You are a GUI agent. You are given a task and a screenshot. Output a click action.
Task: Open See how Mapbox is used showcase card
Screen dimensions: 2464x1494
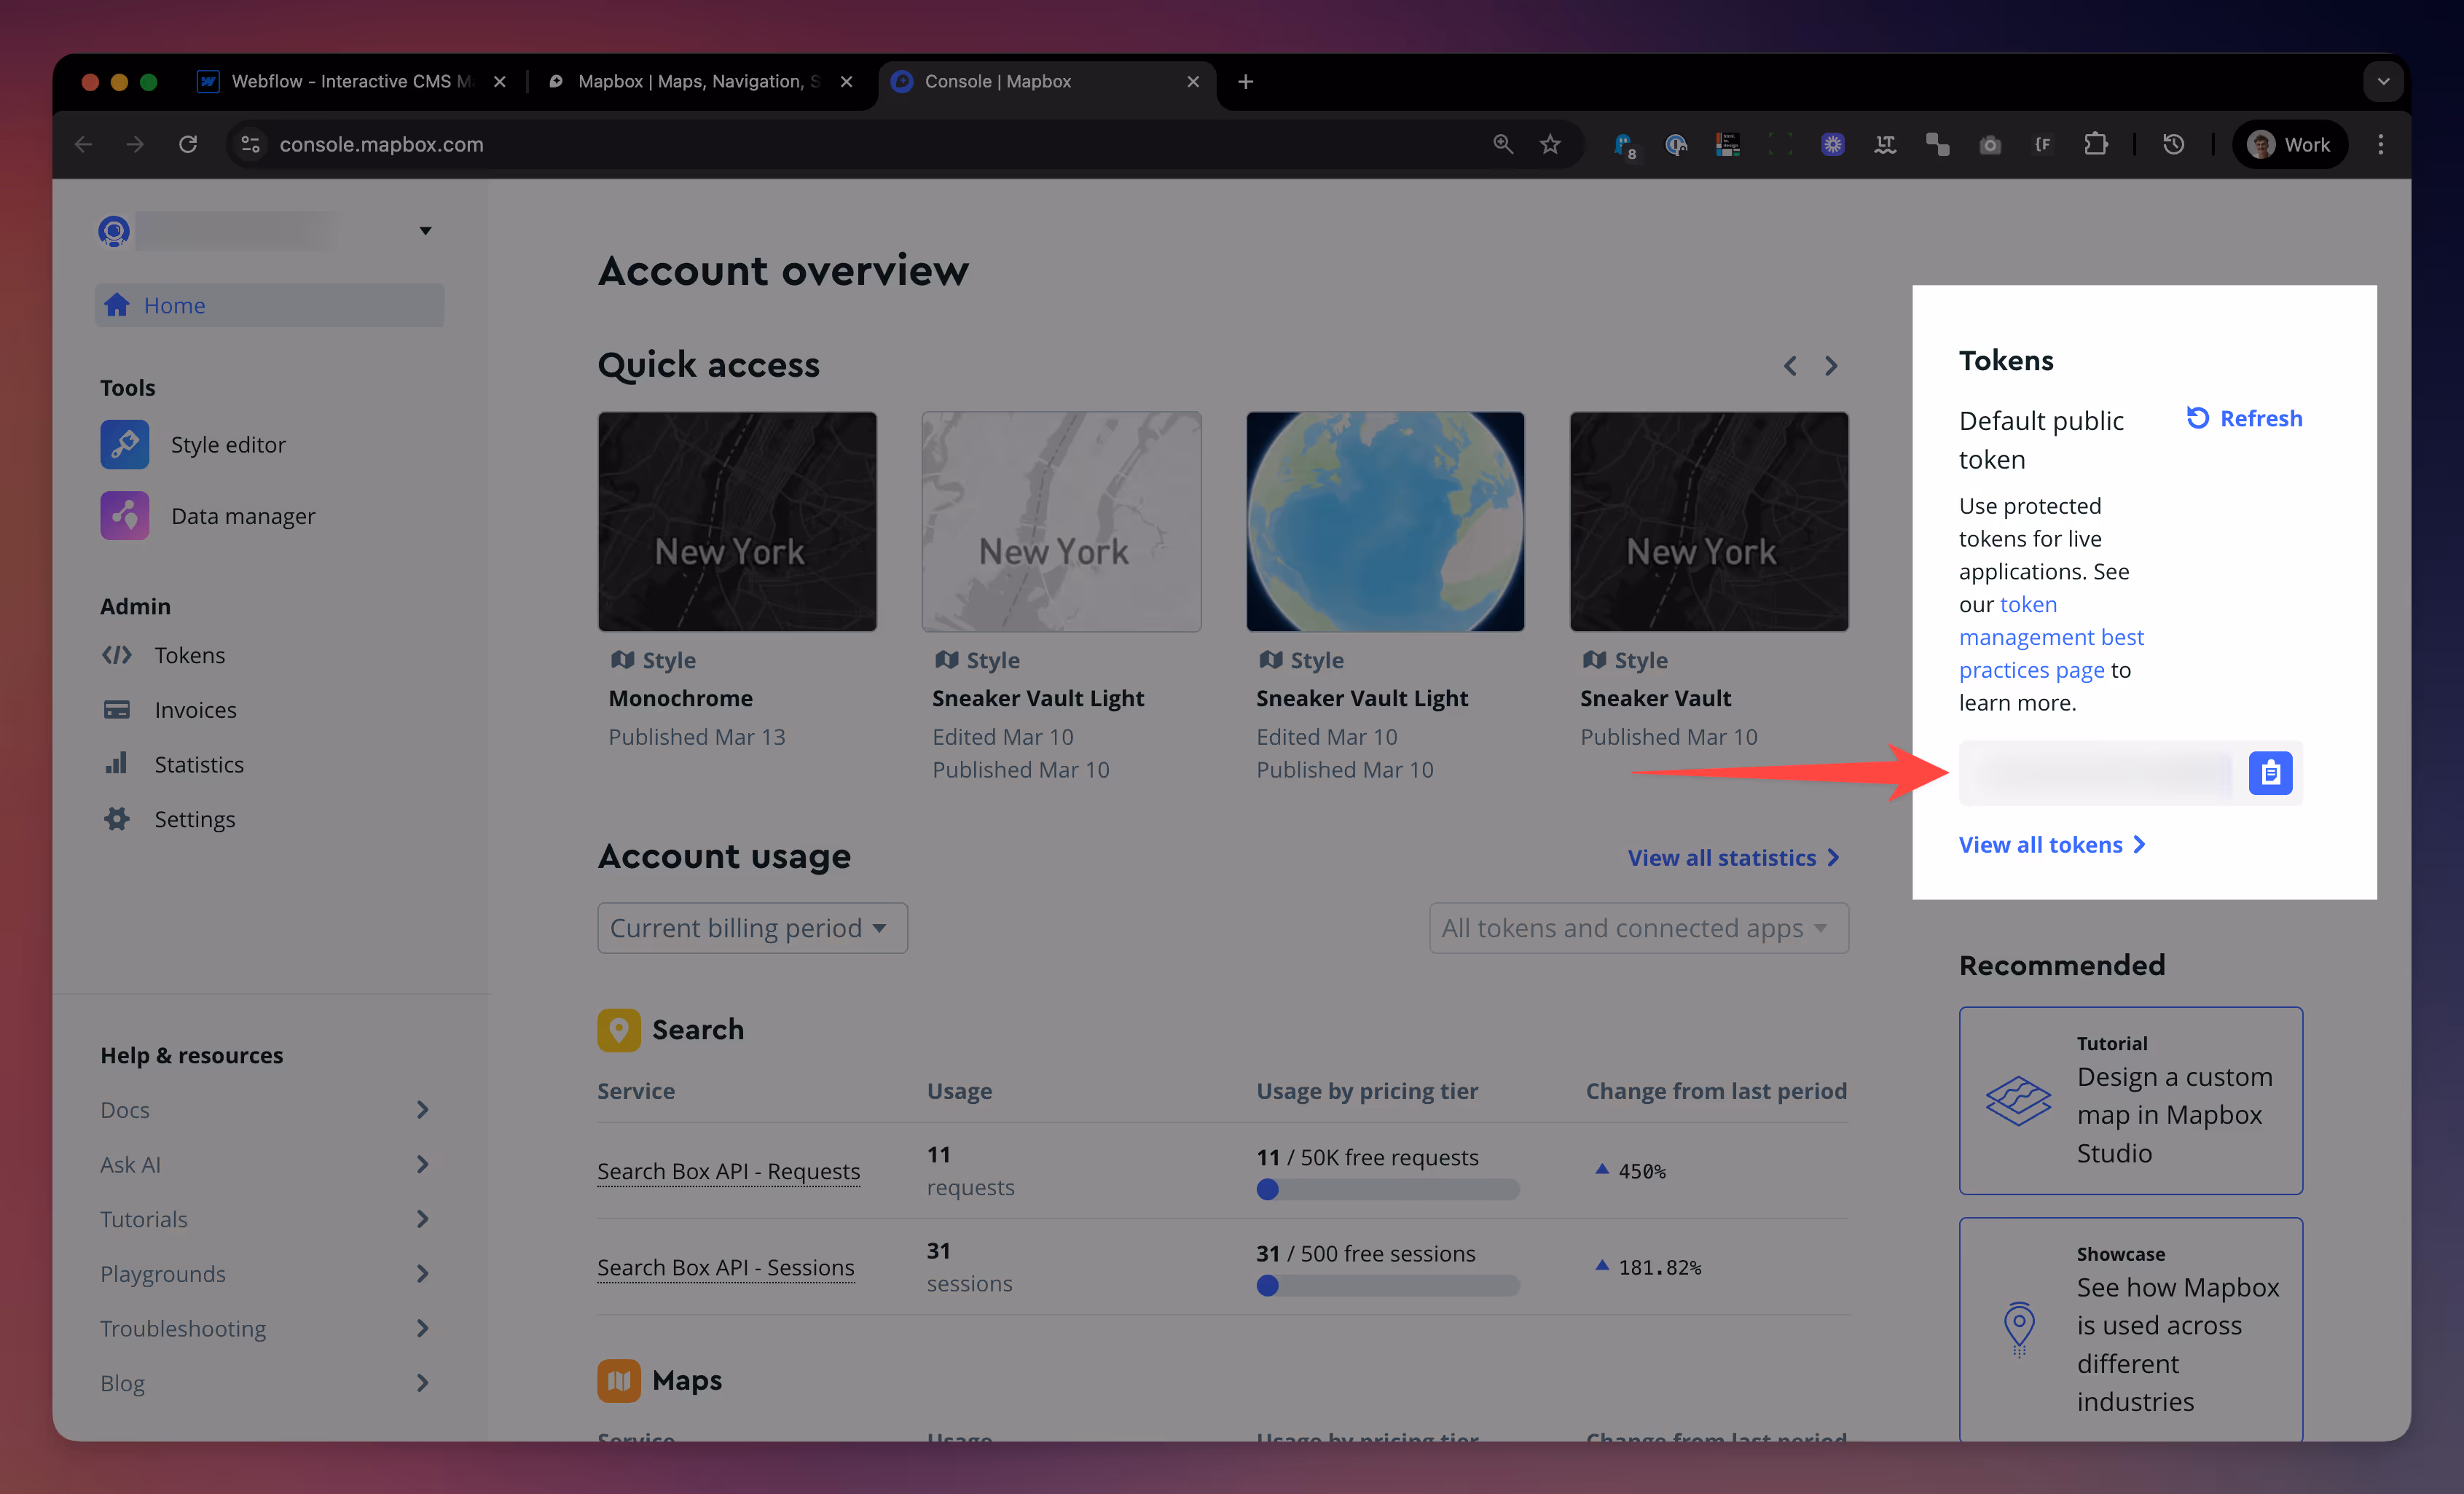point(2130,1329)
